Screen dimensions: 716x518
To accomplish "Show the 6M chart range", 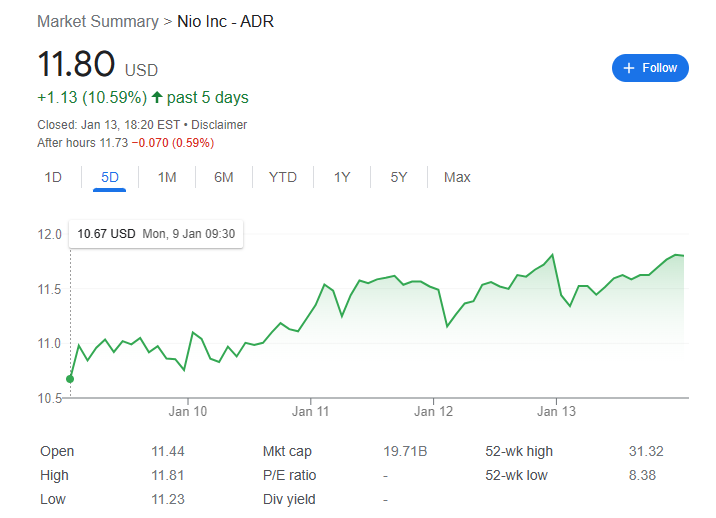I will pyautogui.click(x=224, y=177).
